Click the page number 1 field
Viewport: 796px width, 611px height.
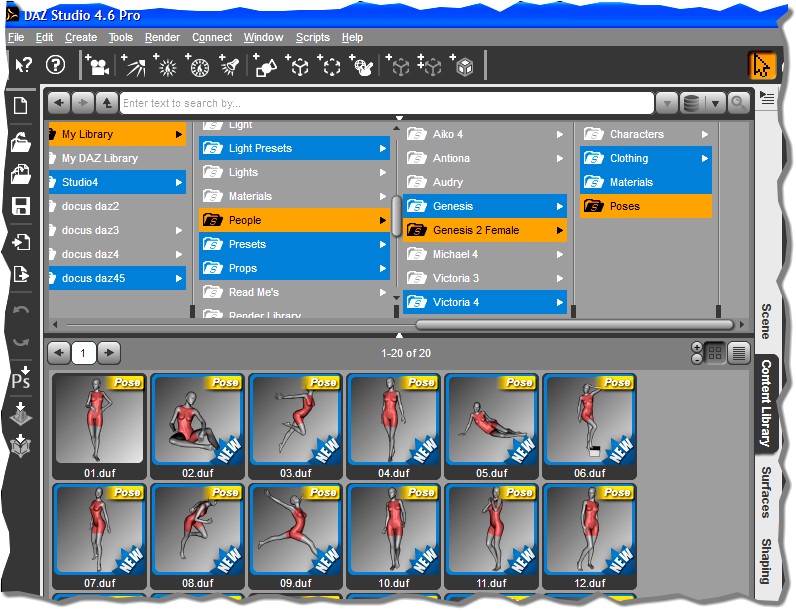point(84,353)
